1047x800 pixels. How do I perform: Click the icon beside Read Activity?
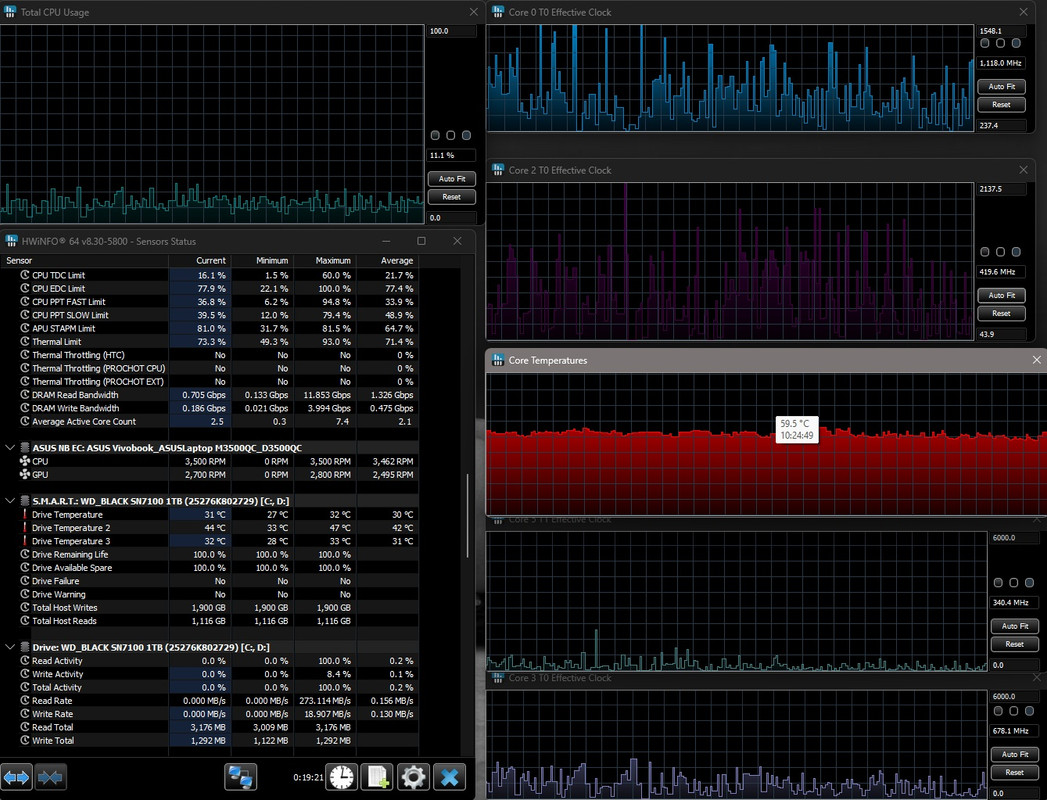25,660
